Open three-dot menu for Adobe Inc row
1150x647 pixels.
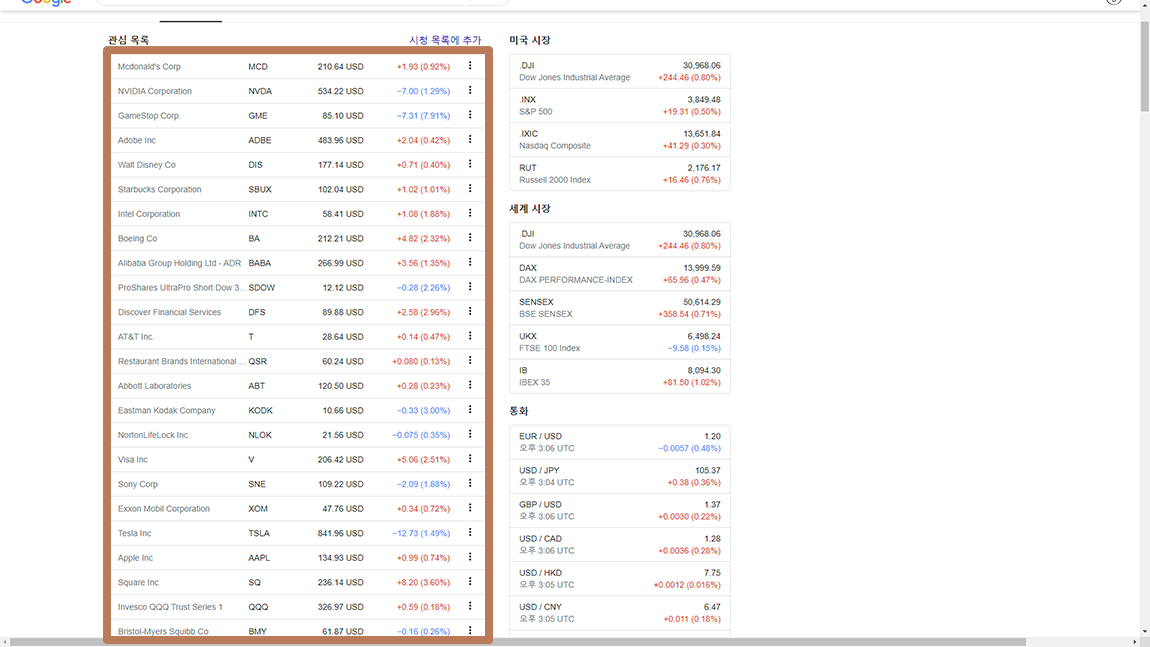pyautogui.click(x=470, y=140)
